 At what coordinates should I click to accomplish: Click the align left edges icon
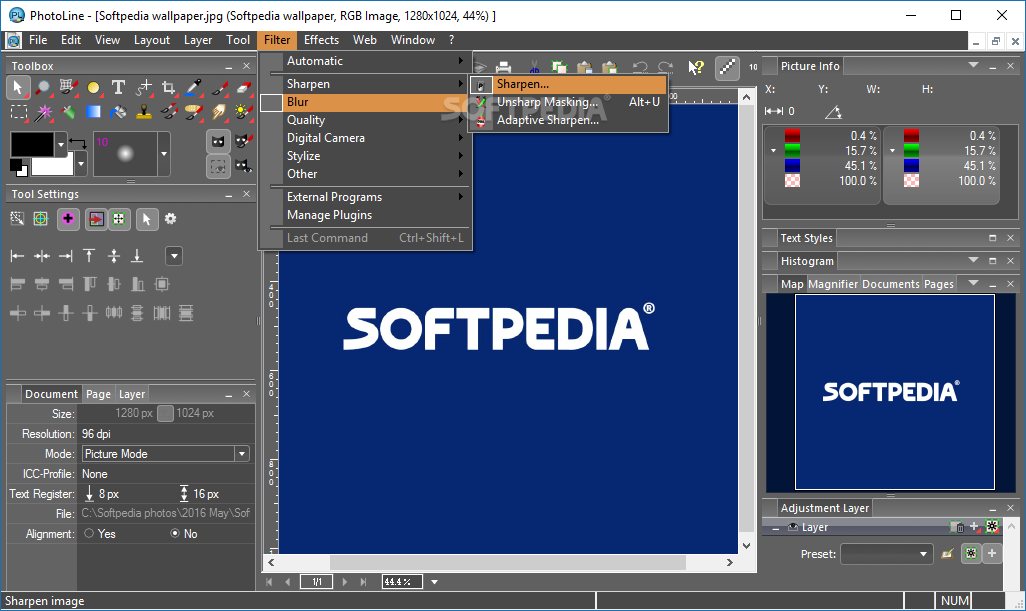click(x=18, y=256)
